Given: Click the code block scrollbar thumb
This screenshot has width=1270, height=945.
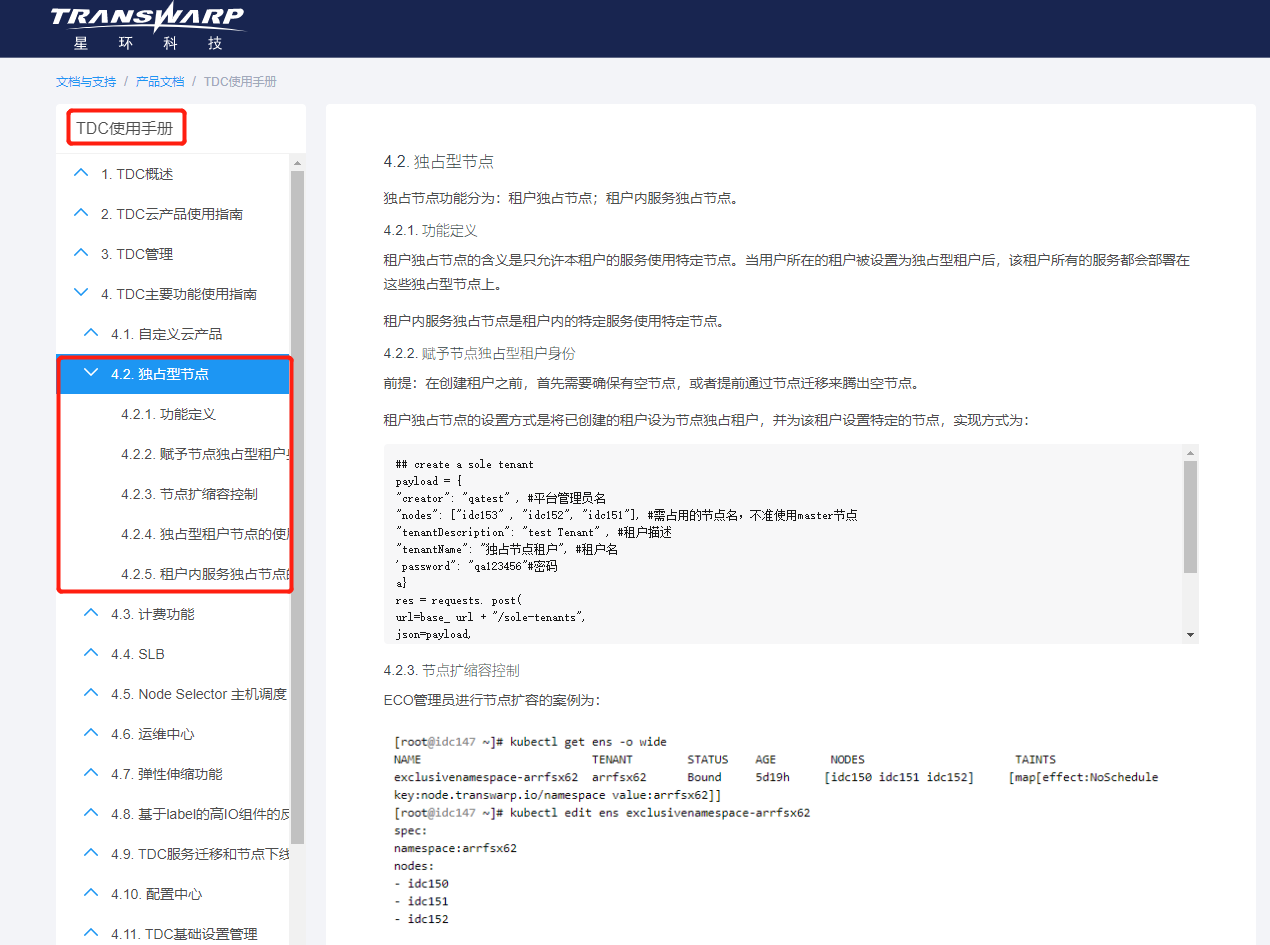Looking at the screenshot, I should coord(1190,516).
